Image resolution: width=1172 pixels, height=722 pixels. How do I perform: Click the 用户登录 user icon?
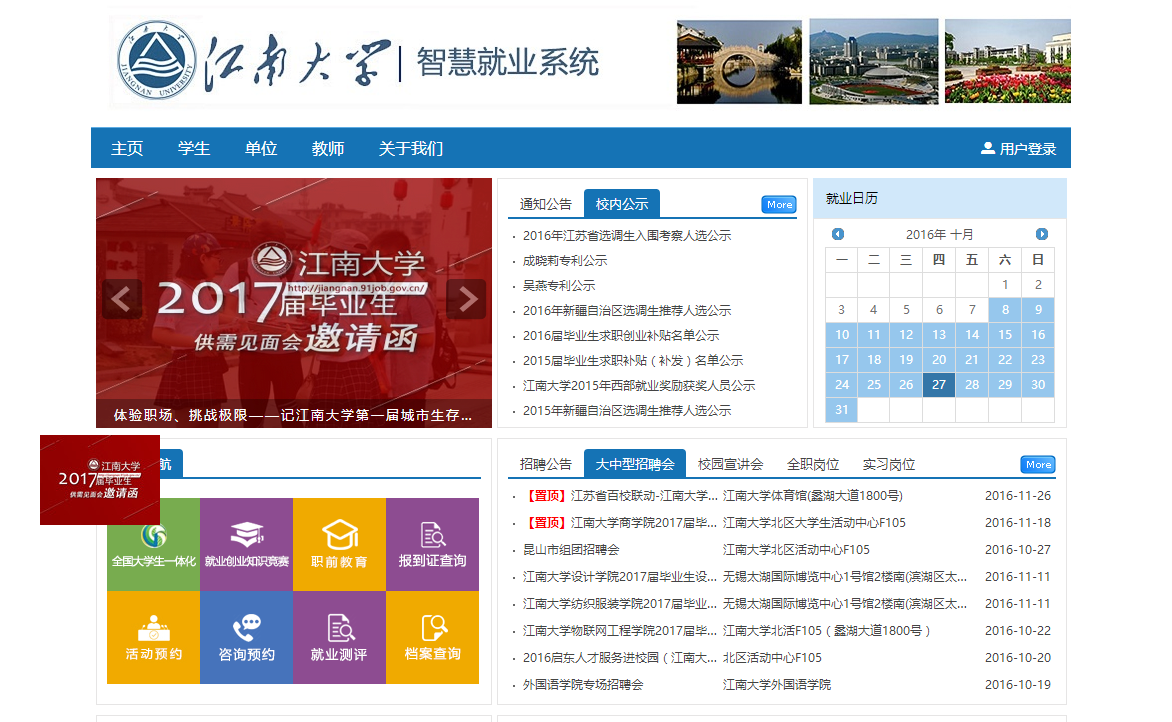(987, 148)
